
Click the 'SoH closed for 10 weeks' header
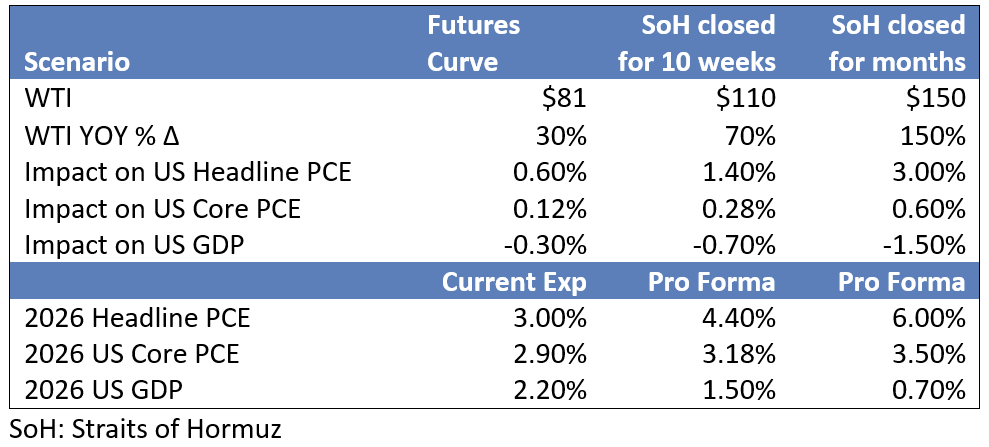pyautogui.click(x=697, y=43)
